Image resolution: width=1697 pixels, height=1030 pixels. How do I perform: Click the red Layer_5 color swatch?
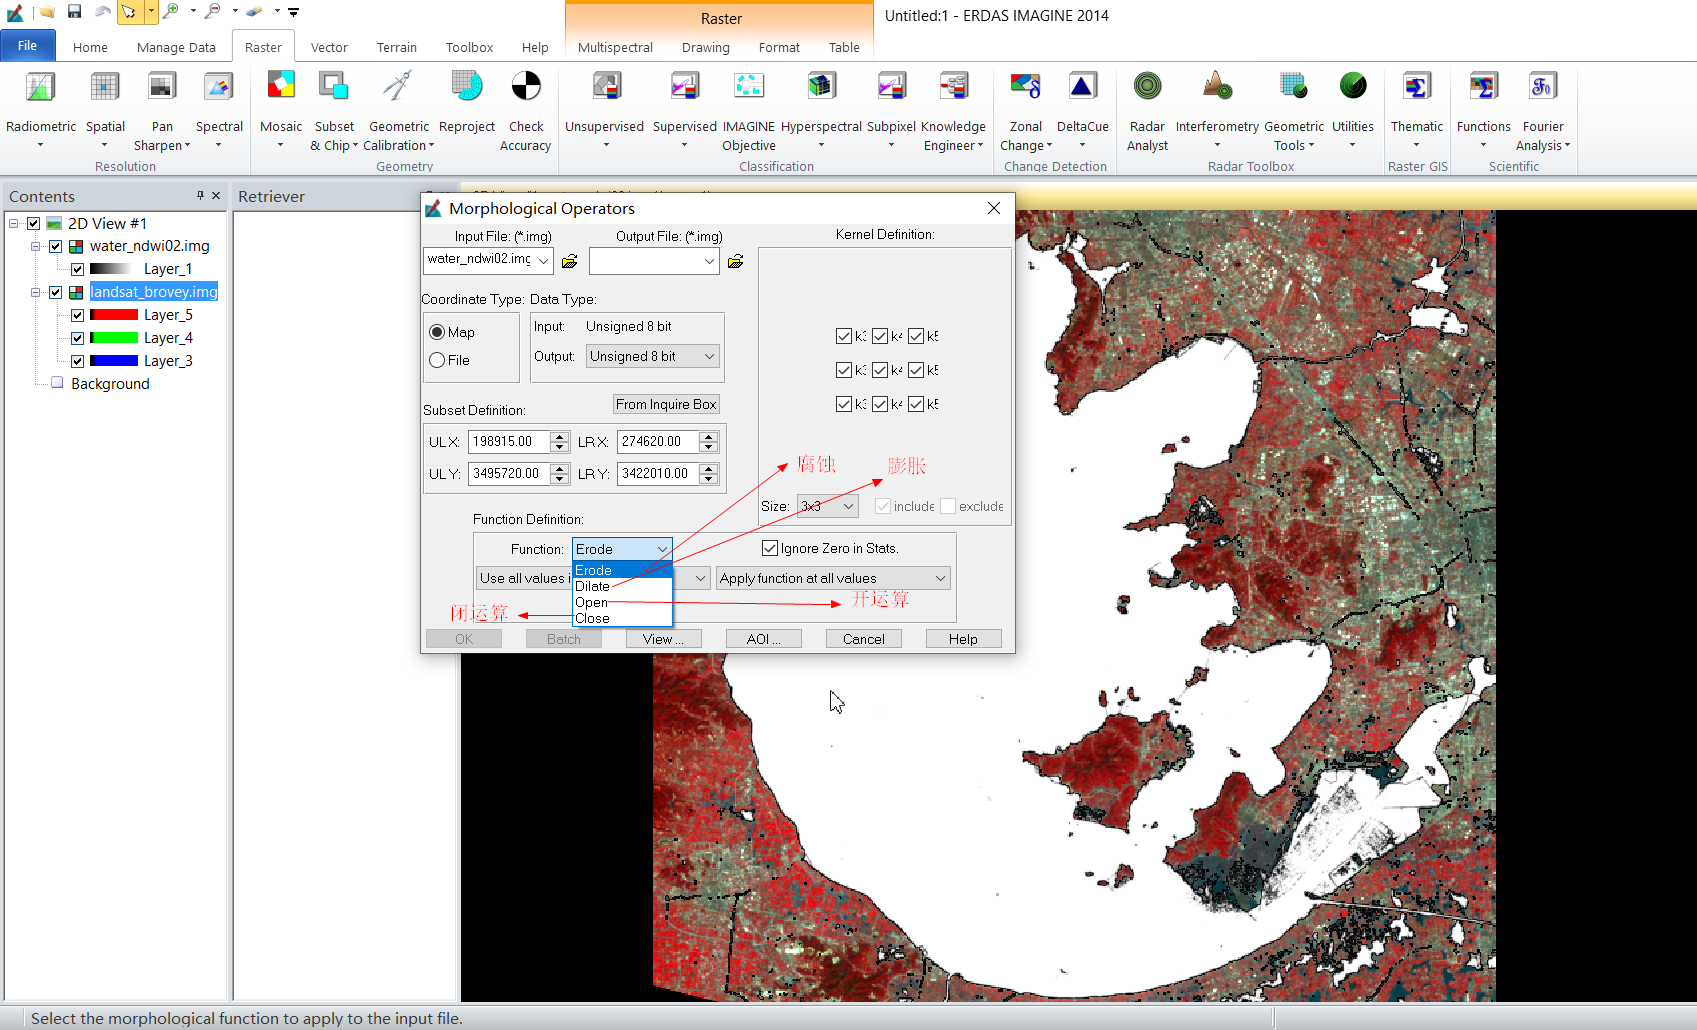pos(113,315)
